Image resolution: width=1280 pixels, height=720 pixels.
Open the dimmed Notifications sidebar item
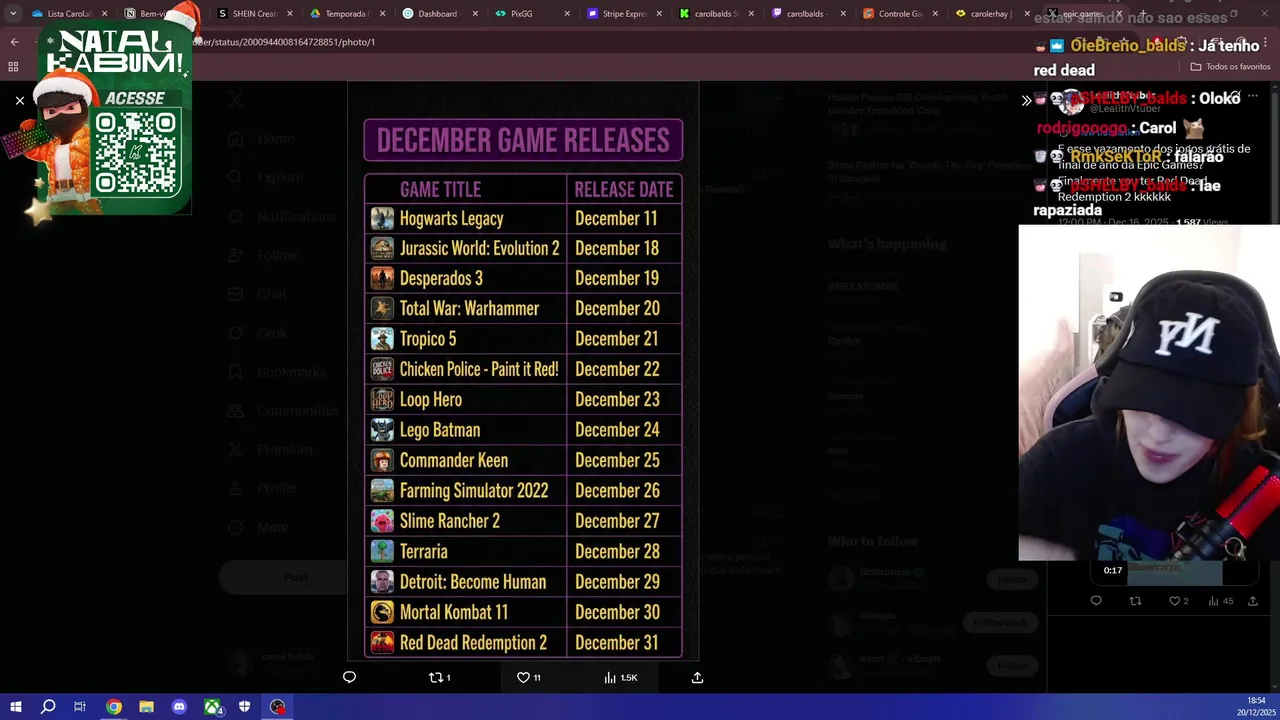point(282,216)
